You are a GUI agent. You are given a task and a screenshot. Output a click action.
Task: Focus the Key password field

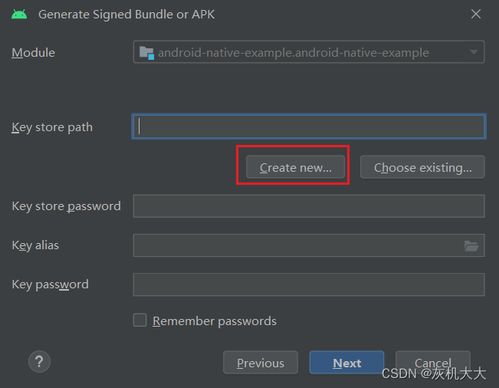309,285
